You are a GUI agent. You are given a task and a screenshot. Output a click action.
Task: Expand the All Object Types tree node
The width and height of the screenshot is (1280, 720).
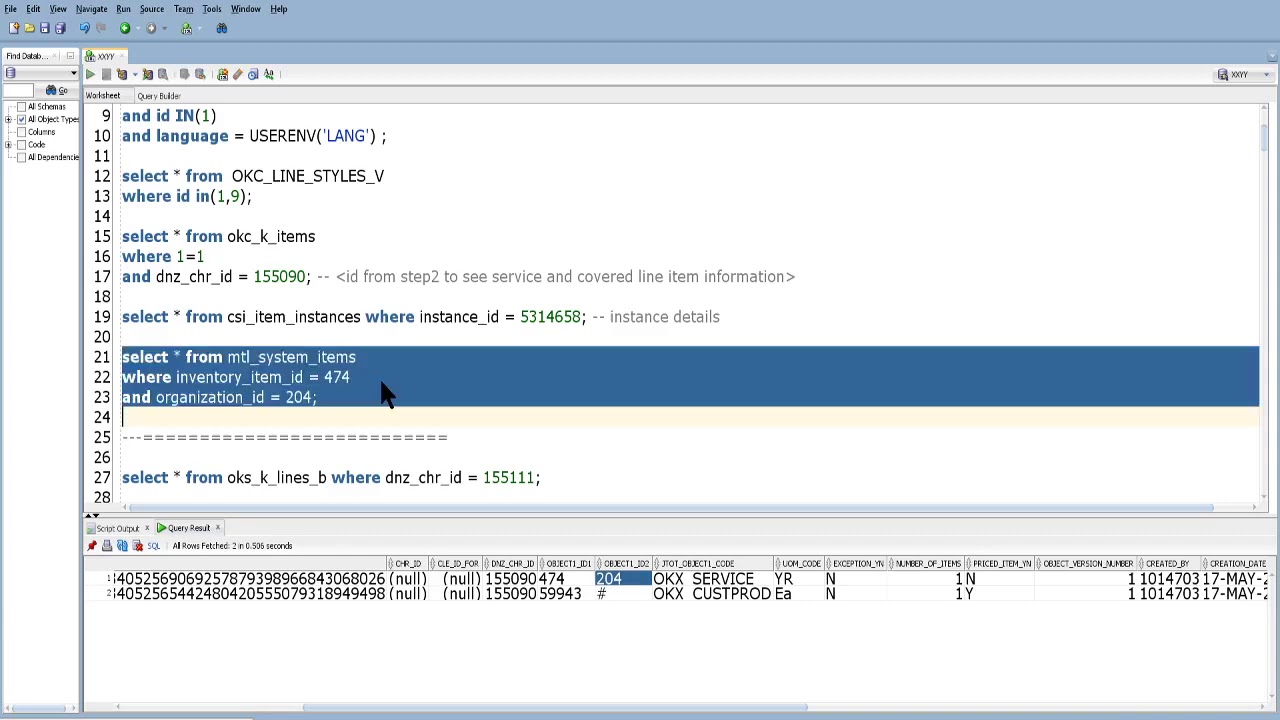point(8,119)
